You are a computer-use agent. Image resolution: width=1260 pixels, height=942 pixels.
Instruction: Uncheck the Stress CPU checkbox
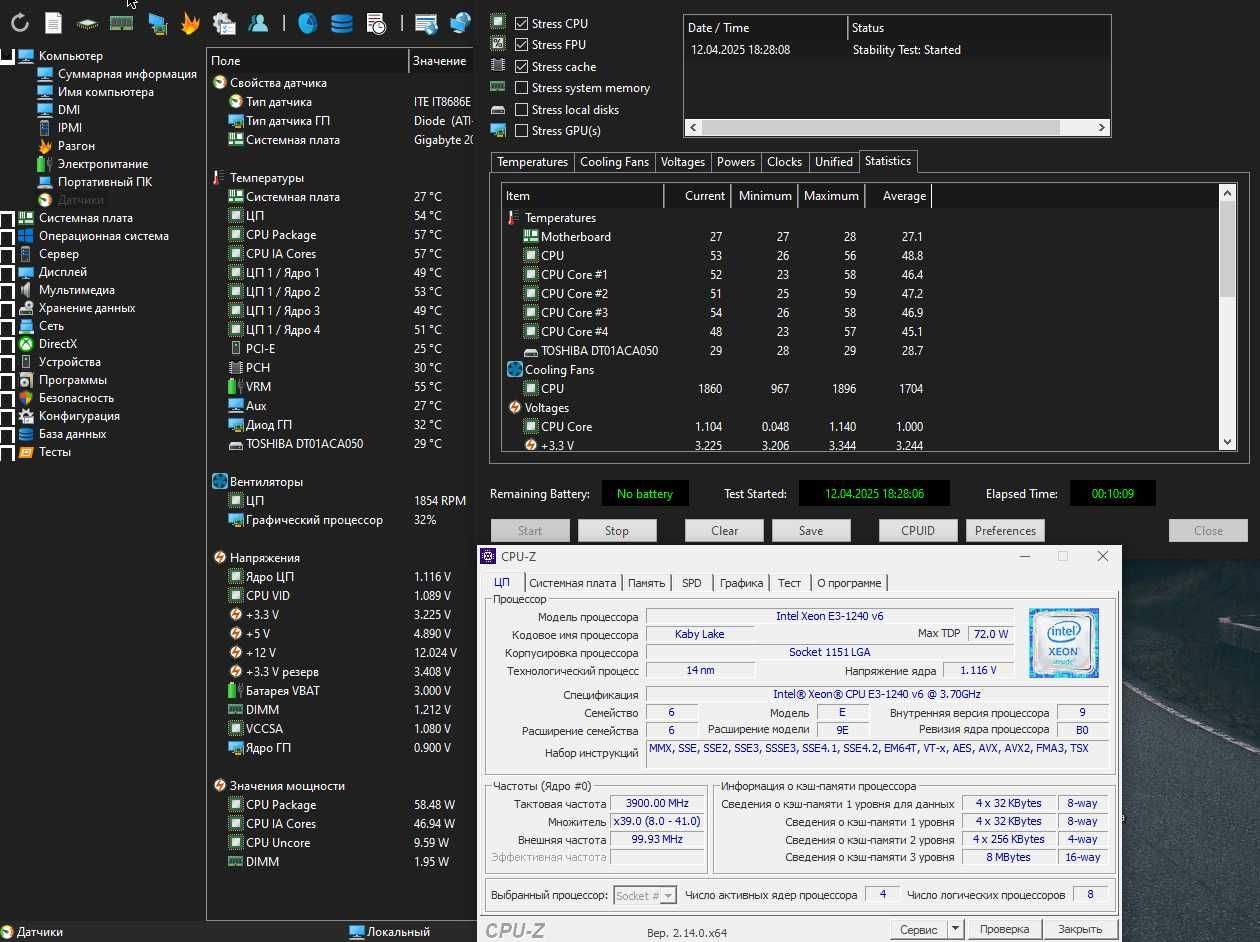coord(521,23)
